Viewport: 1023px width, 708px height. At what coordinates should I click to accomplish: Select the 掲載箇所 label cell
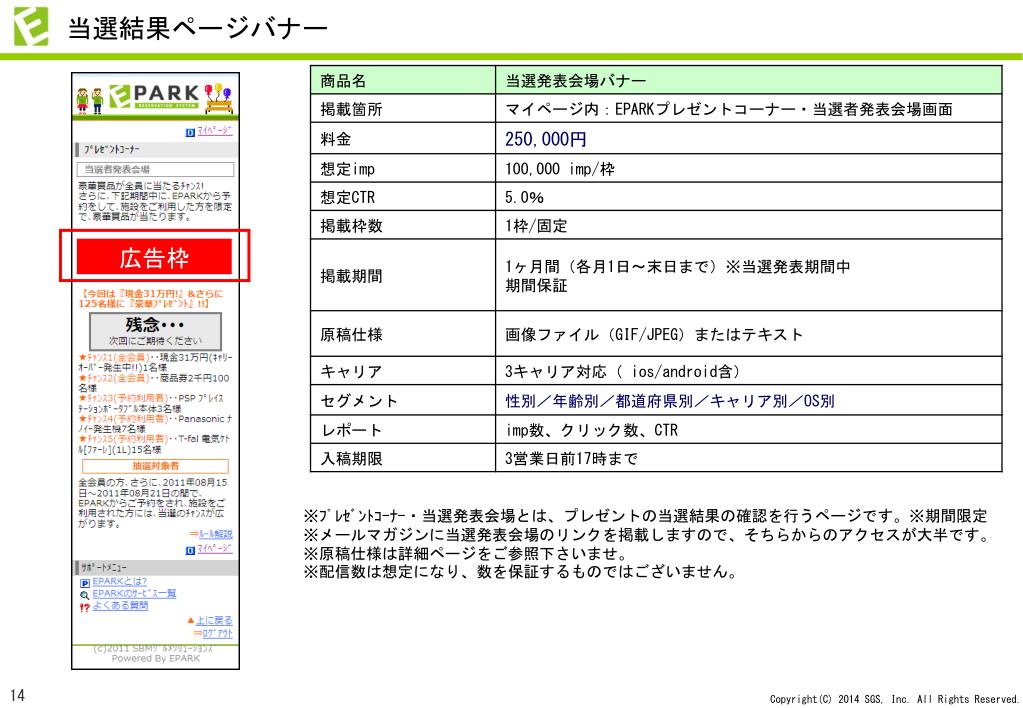pos(403,108)
